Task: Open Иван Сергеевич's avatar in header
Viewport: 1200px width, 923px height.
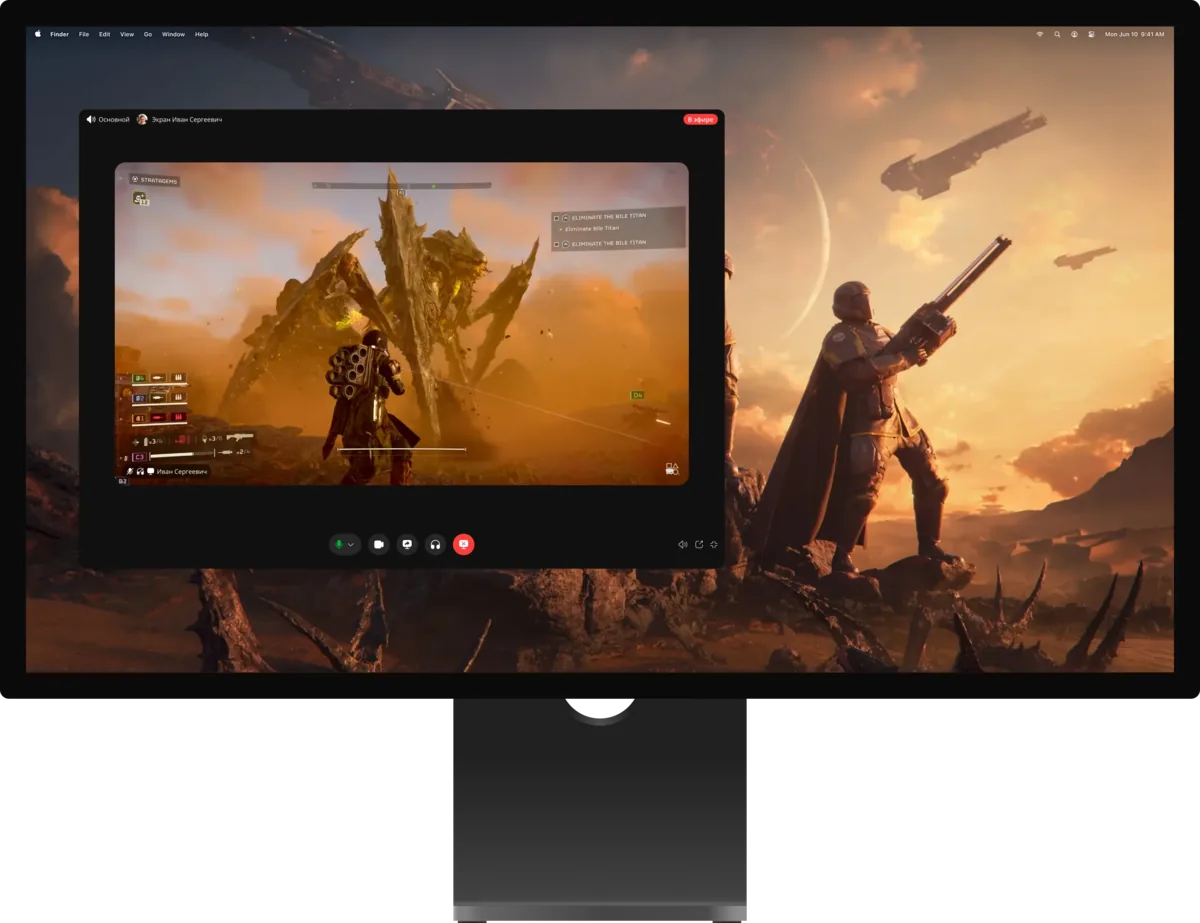Action: click(x=142, y=119)
